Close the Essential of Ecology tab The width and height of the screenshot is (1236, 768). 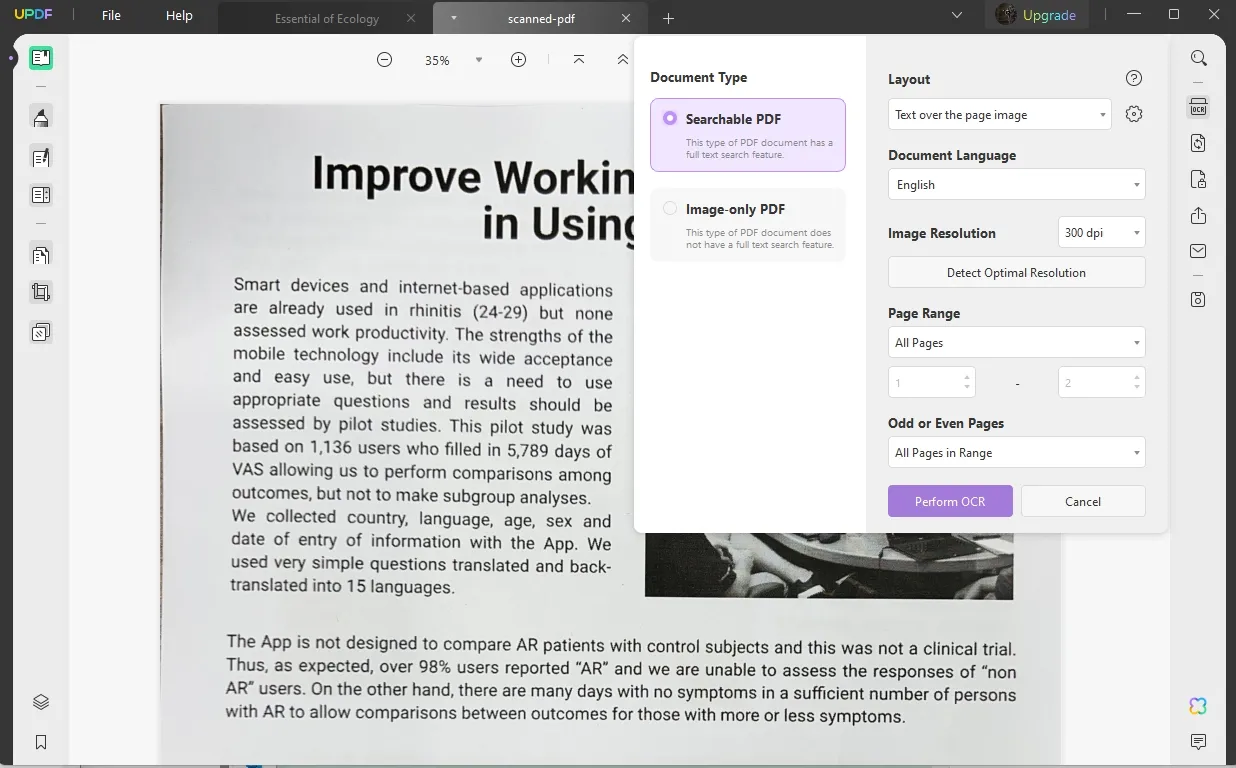pos(412,18)
